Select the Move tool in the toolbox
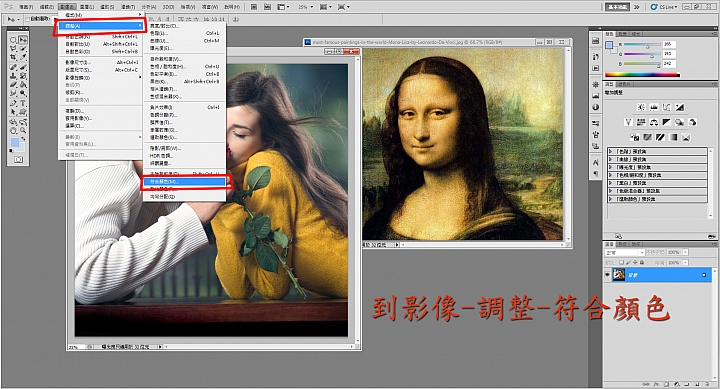This screenshot has width=720, height=389. coord(23,39)
